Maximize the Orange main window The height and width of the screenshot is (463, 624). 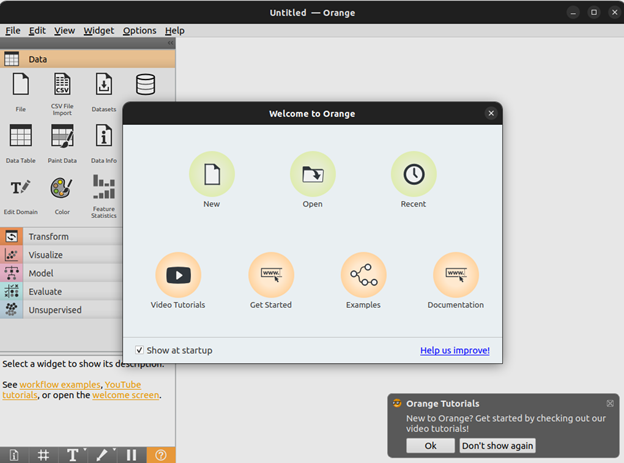tap(594, 12)
